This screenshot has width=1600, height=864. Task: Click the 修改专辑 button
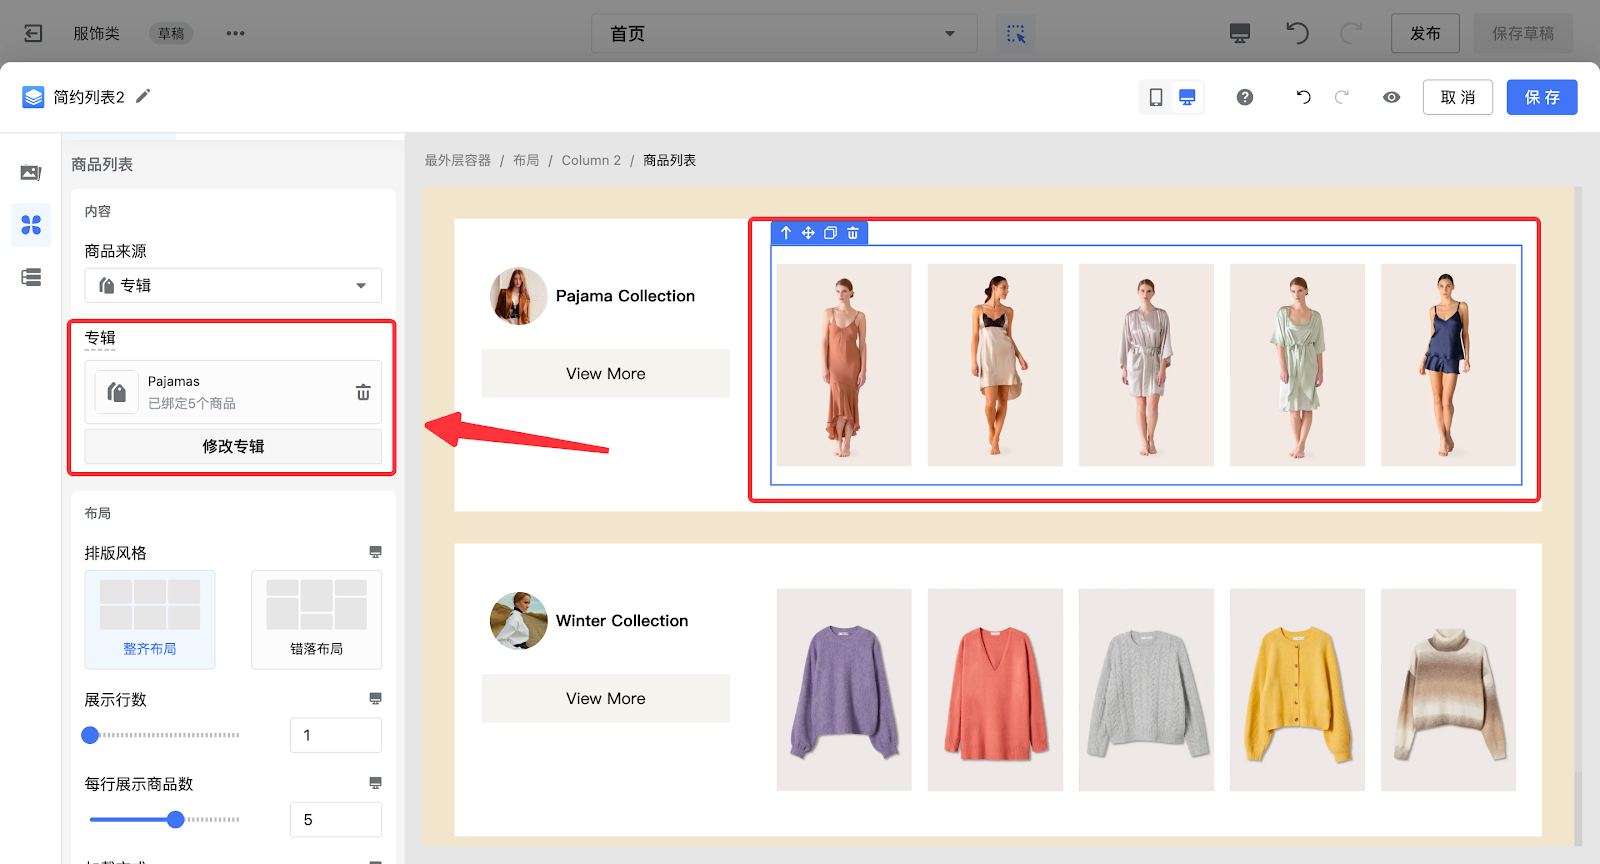click(233, 447)
